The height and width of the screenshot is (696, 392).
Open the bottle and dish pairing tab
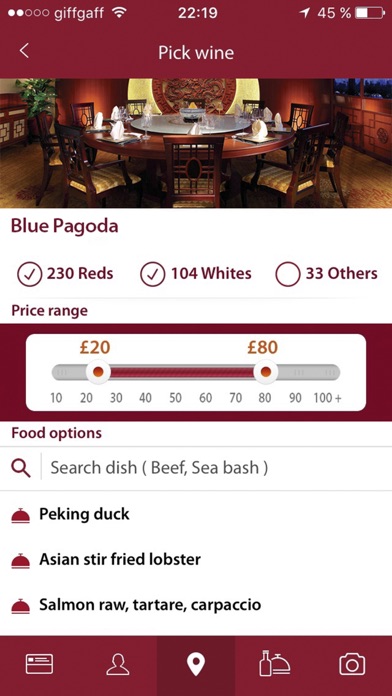pyautogui.click(x=274, y=664)
